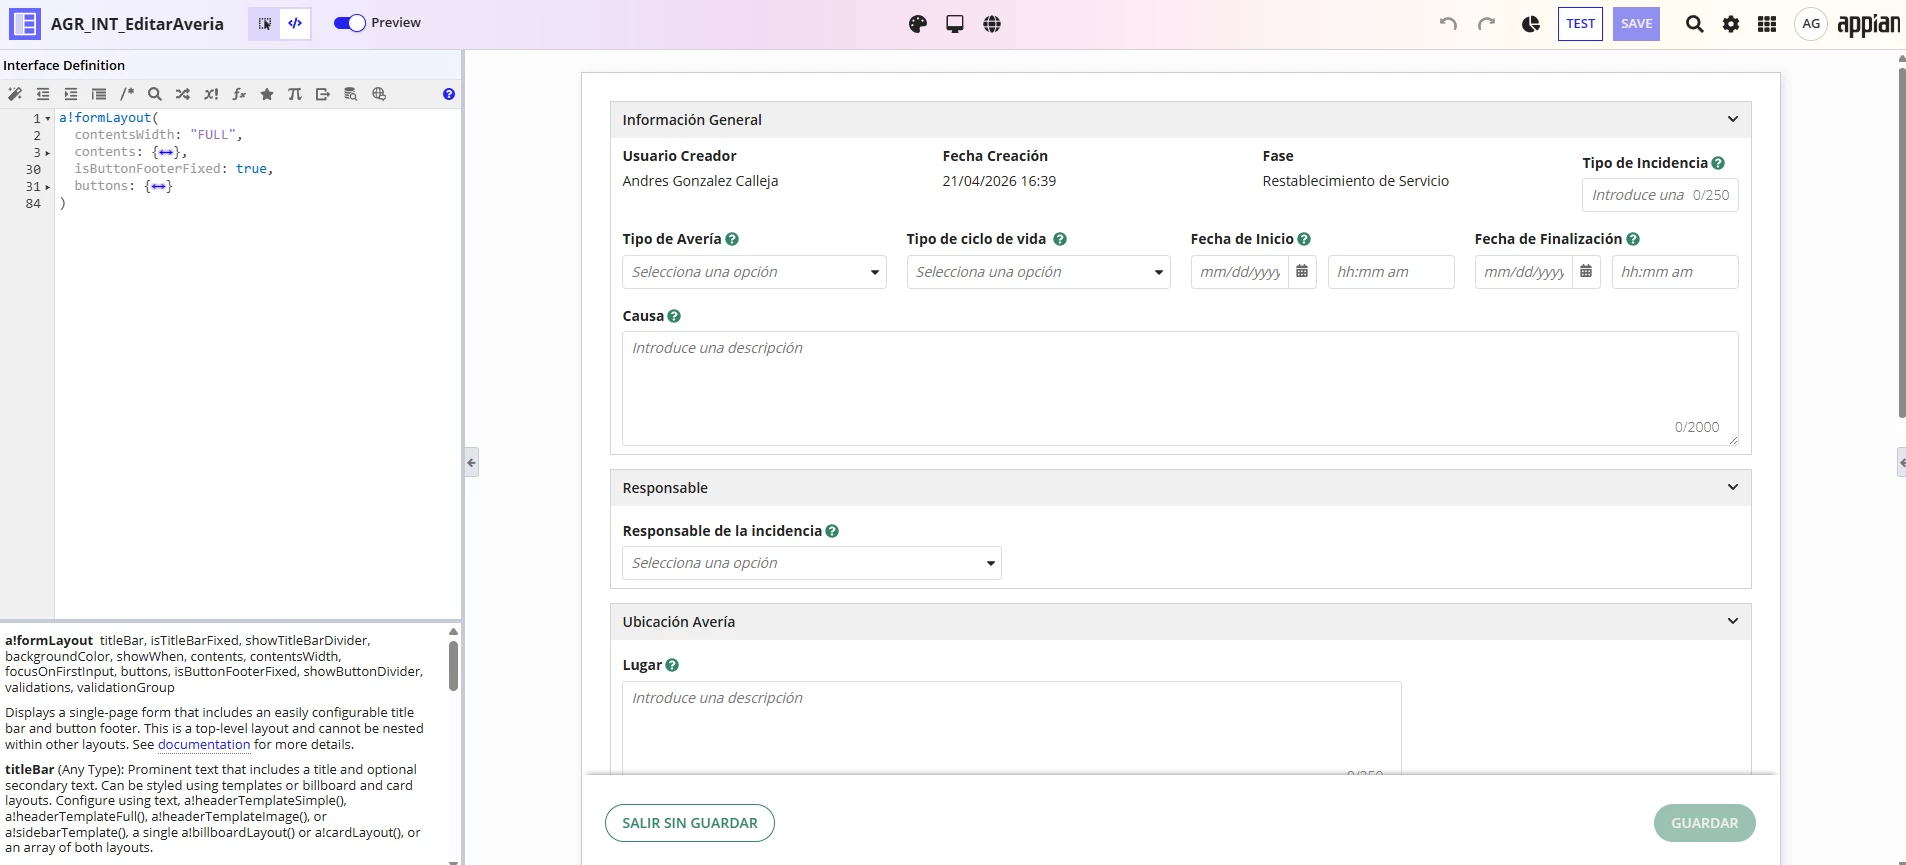The image size is (1906, 865).
Task: Open the Tipo de ciclo de vida dropdown
Action: tap(1038, 272)
